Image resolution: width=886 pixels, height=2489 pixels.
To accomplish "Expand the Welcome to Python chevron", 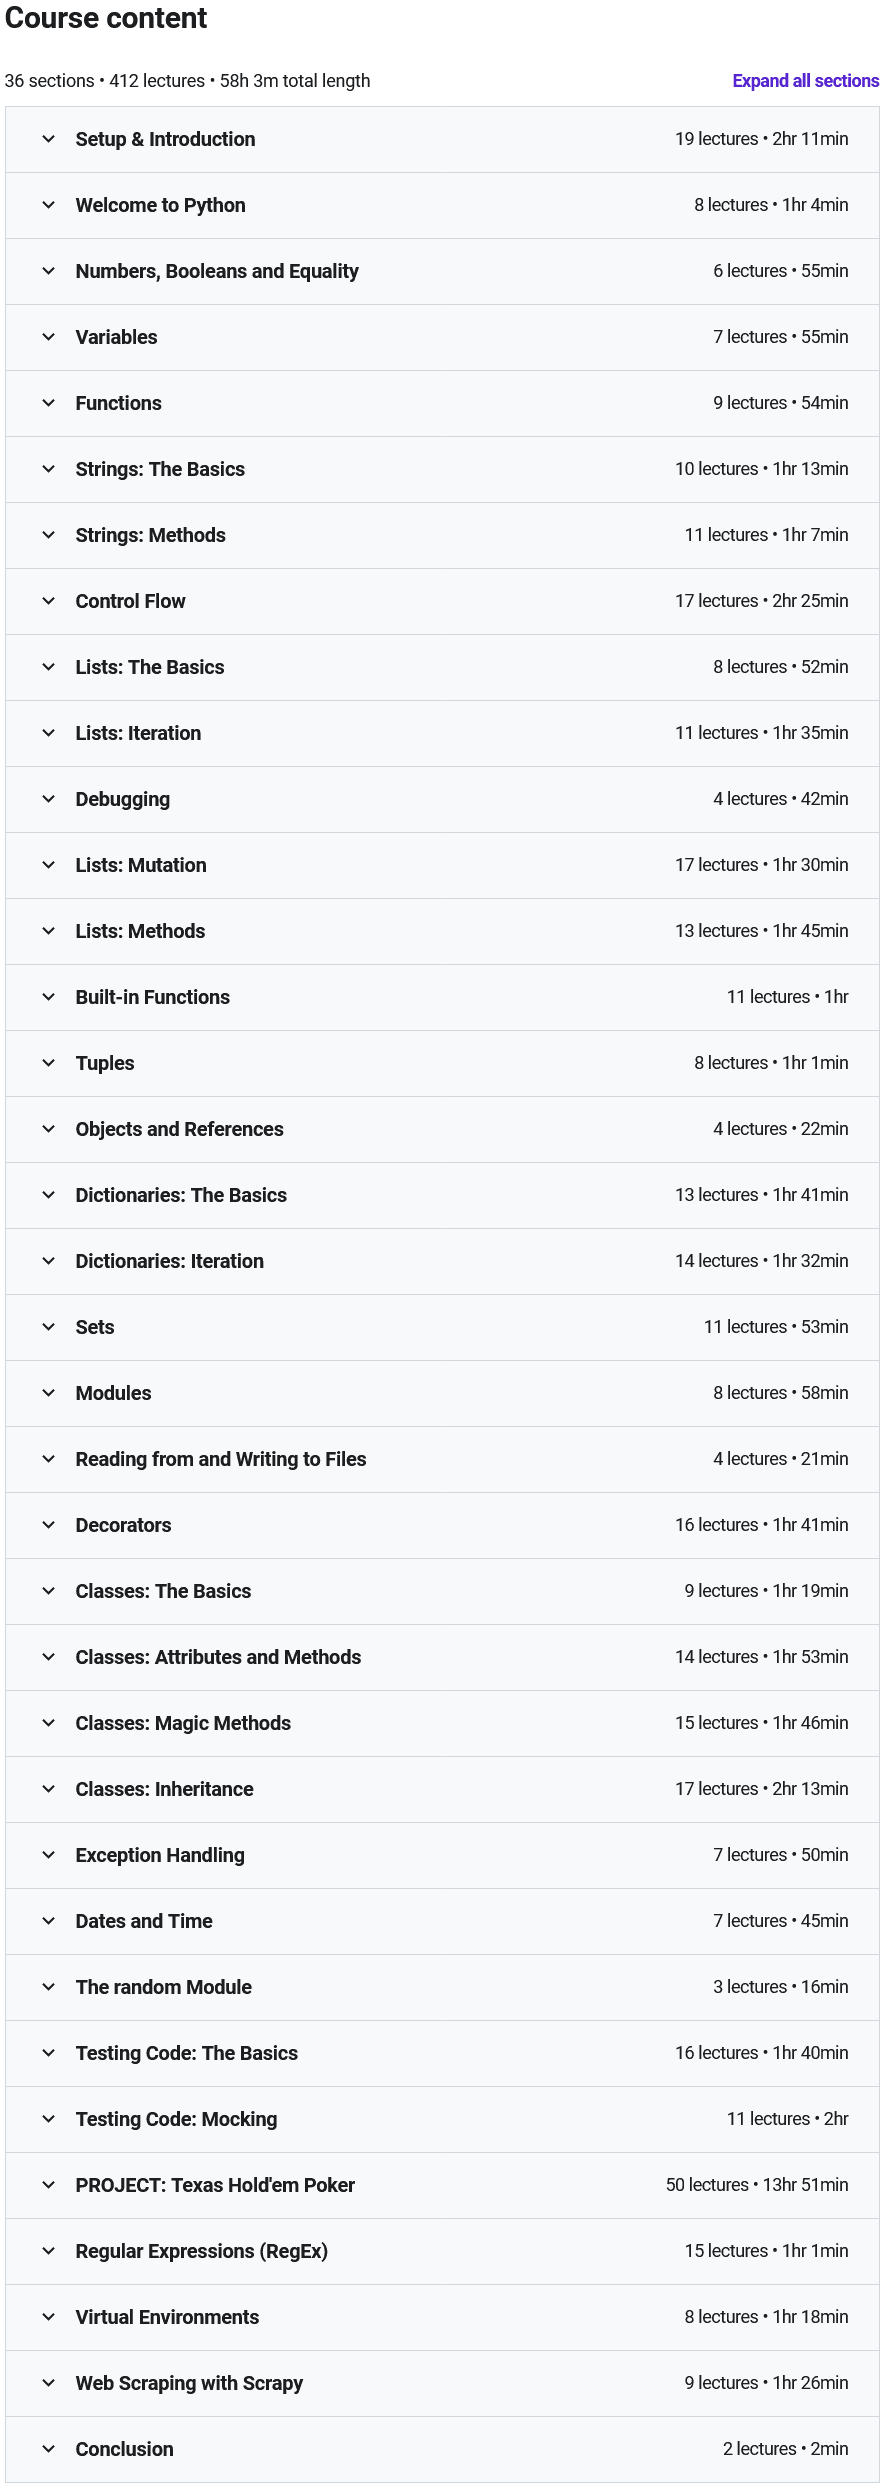I will (48, 205).
